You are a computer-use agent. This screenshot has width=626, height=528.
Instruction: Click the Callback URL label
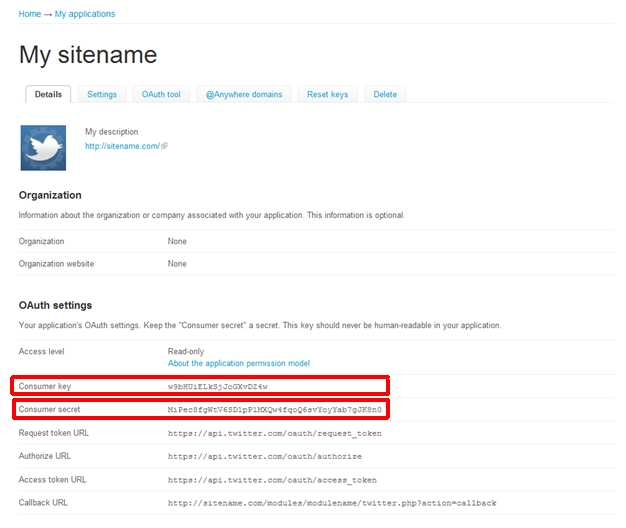43,502
